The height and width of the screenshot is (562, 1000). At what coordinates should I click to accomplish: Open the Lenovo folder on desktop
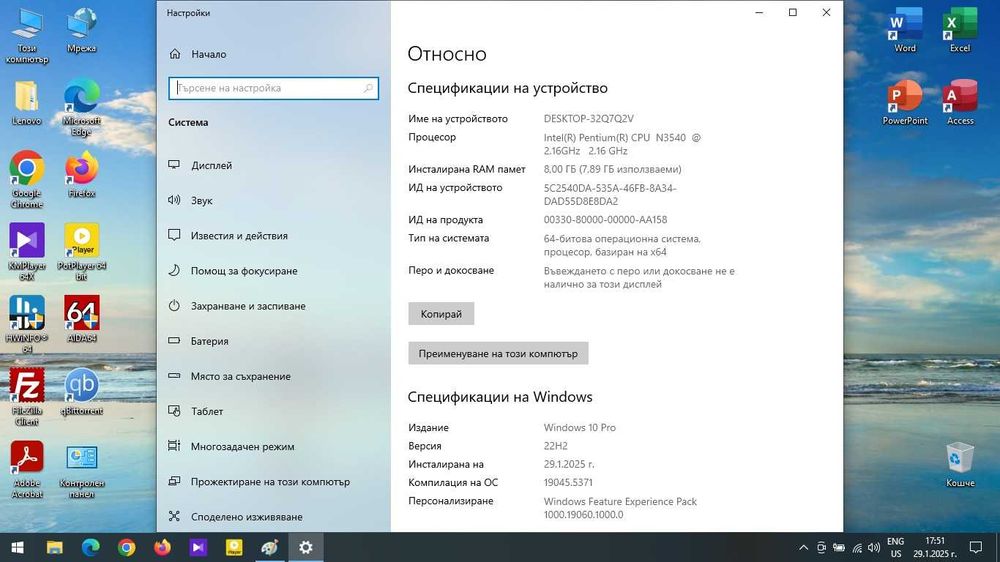coord(27,103)
